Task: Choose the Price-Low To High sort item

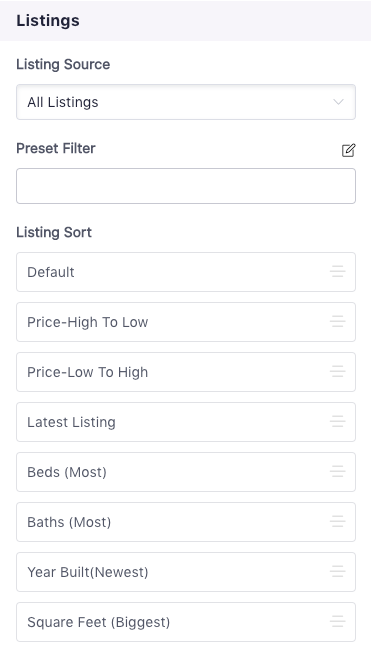Action: [186, 372]
